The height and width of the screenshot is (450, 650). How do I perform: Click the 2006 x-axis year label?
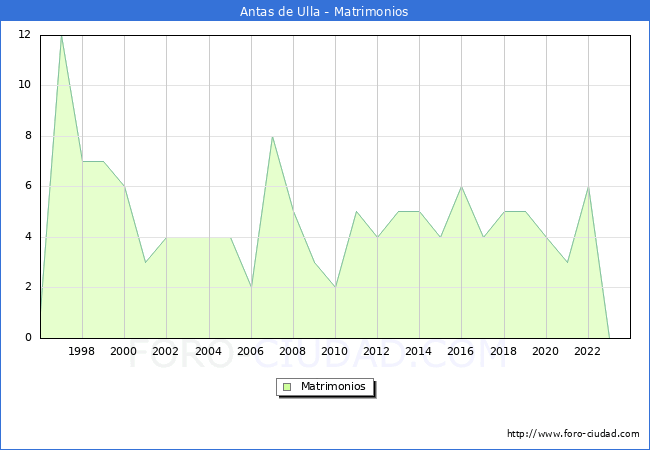[250, 352]
